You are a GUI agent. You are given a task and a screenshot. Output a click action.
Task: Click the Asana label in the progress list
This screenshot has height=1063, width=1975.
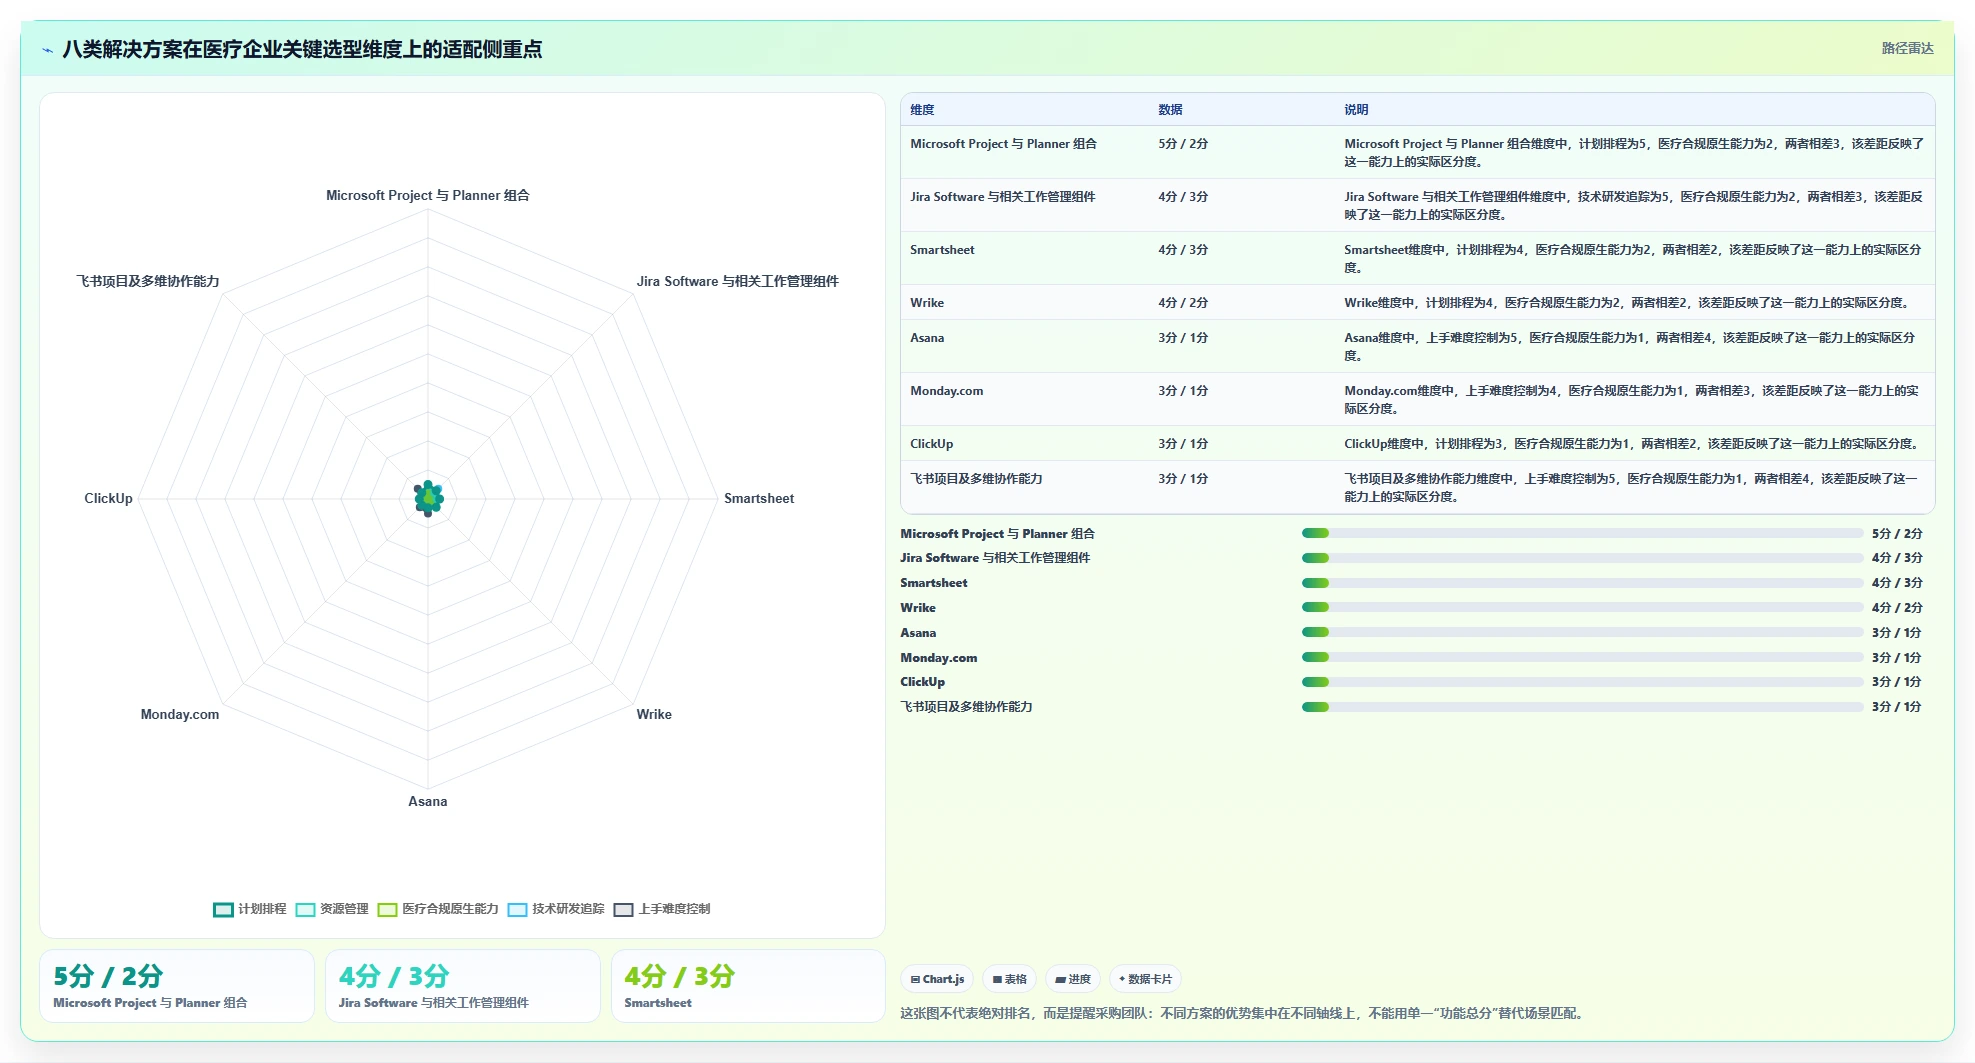(918, 633)
